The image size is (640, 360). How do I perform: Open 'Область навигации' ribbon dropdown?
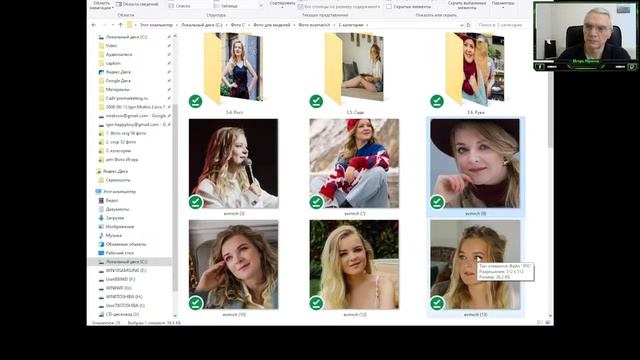(101, 5)
